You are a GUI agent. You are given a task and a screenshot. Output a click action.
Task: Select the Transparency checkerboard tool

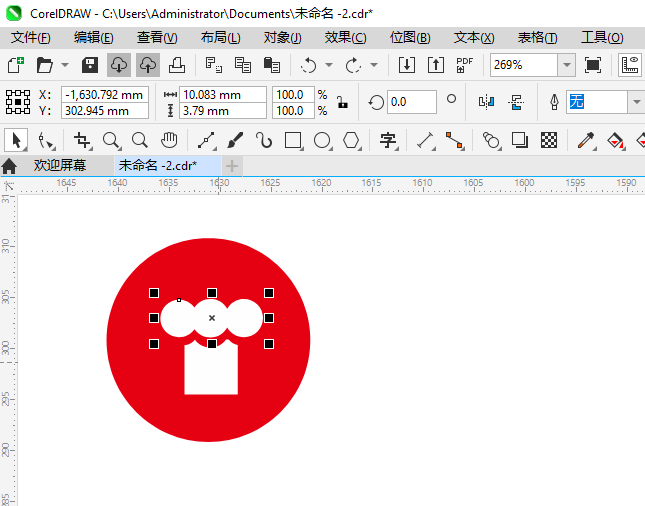coord(549,141)
